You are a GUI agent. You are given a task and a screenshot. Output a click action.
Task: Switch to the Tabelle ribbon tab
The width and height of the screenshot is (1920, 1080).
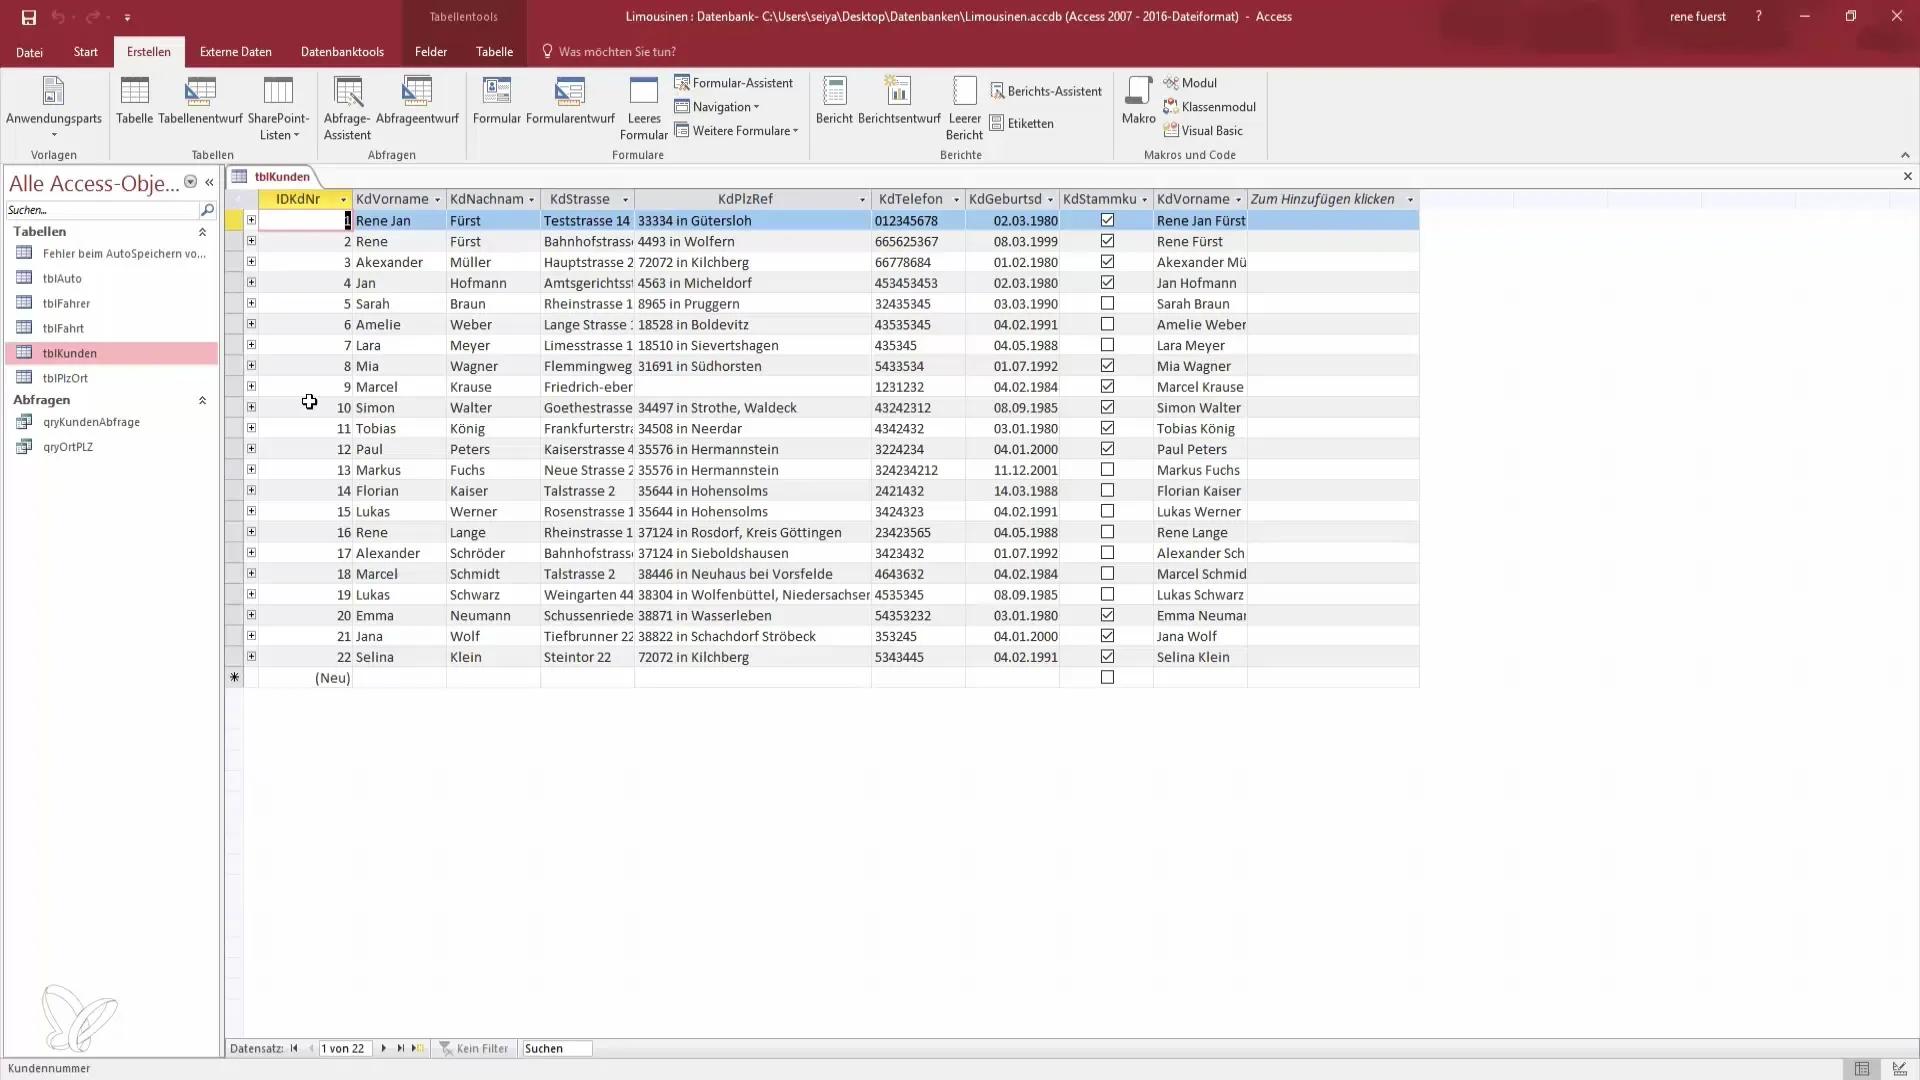click(494, 52)
